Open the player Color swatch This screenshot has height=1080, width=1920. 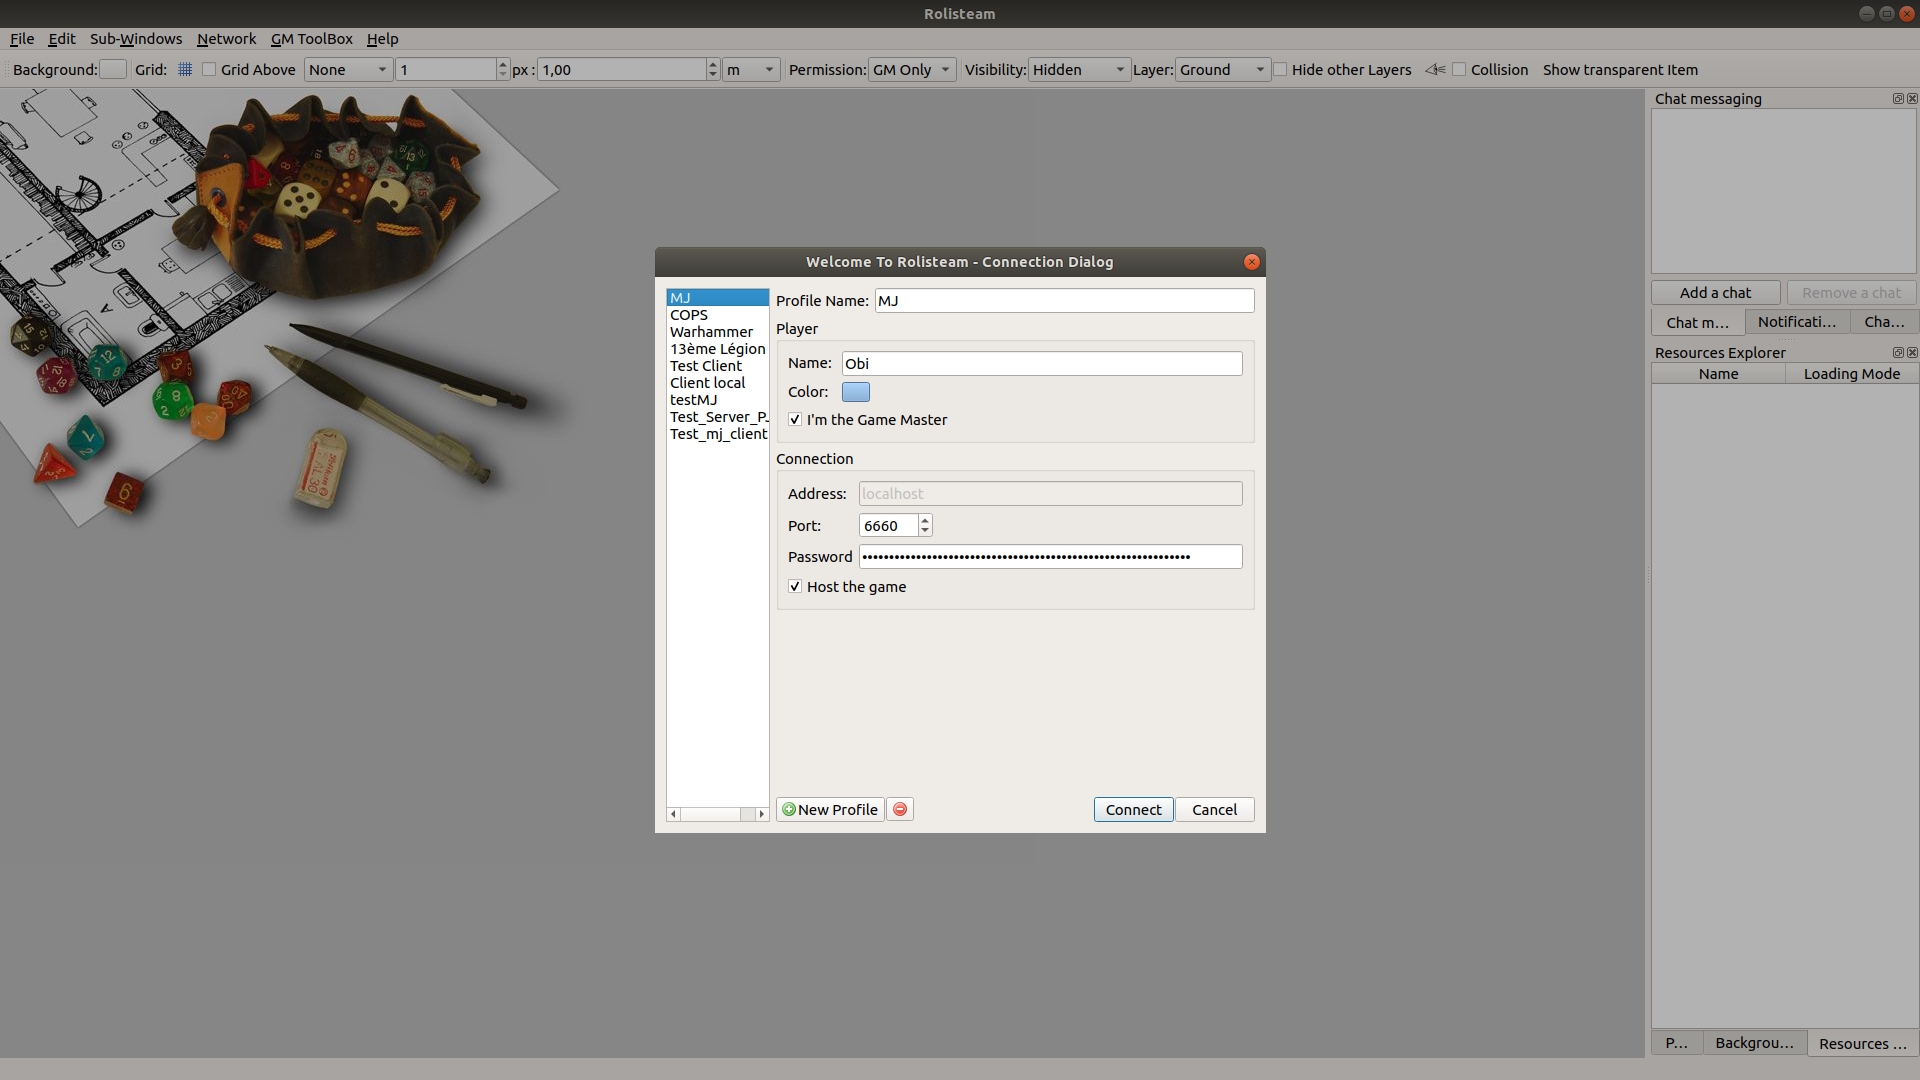click(856, 392)
